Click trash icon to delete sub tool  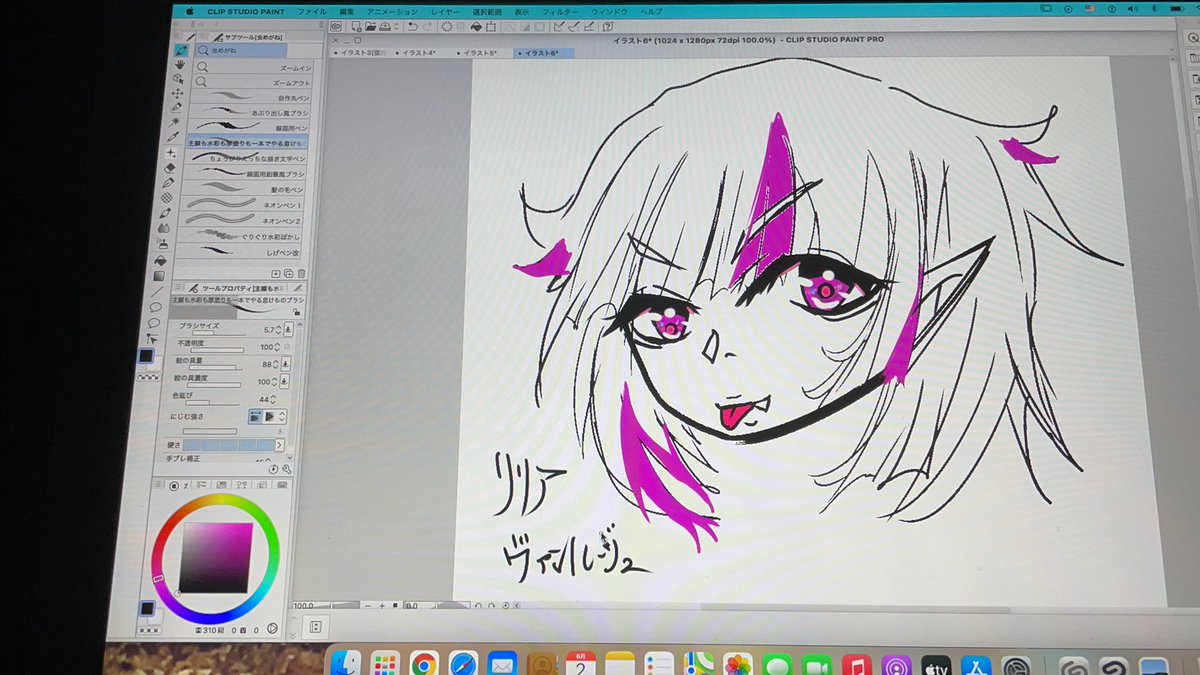coord(301,273)
